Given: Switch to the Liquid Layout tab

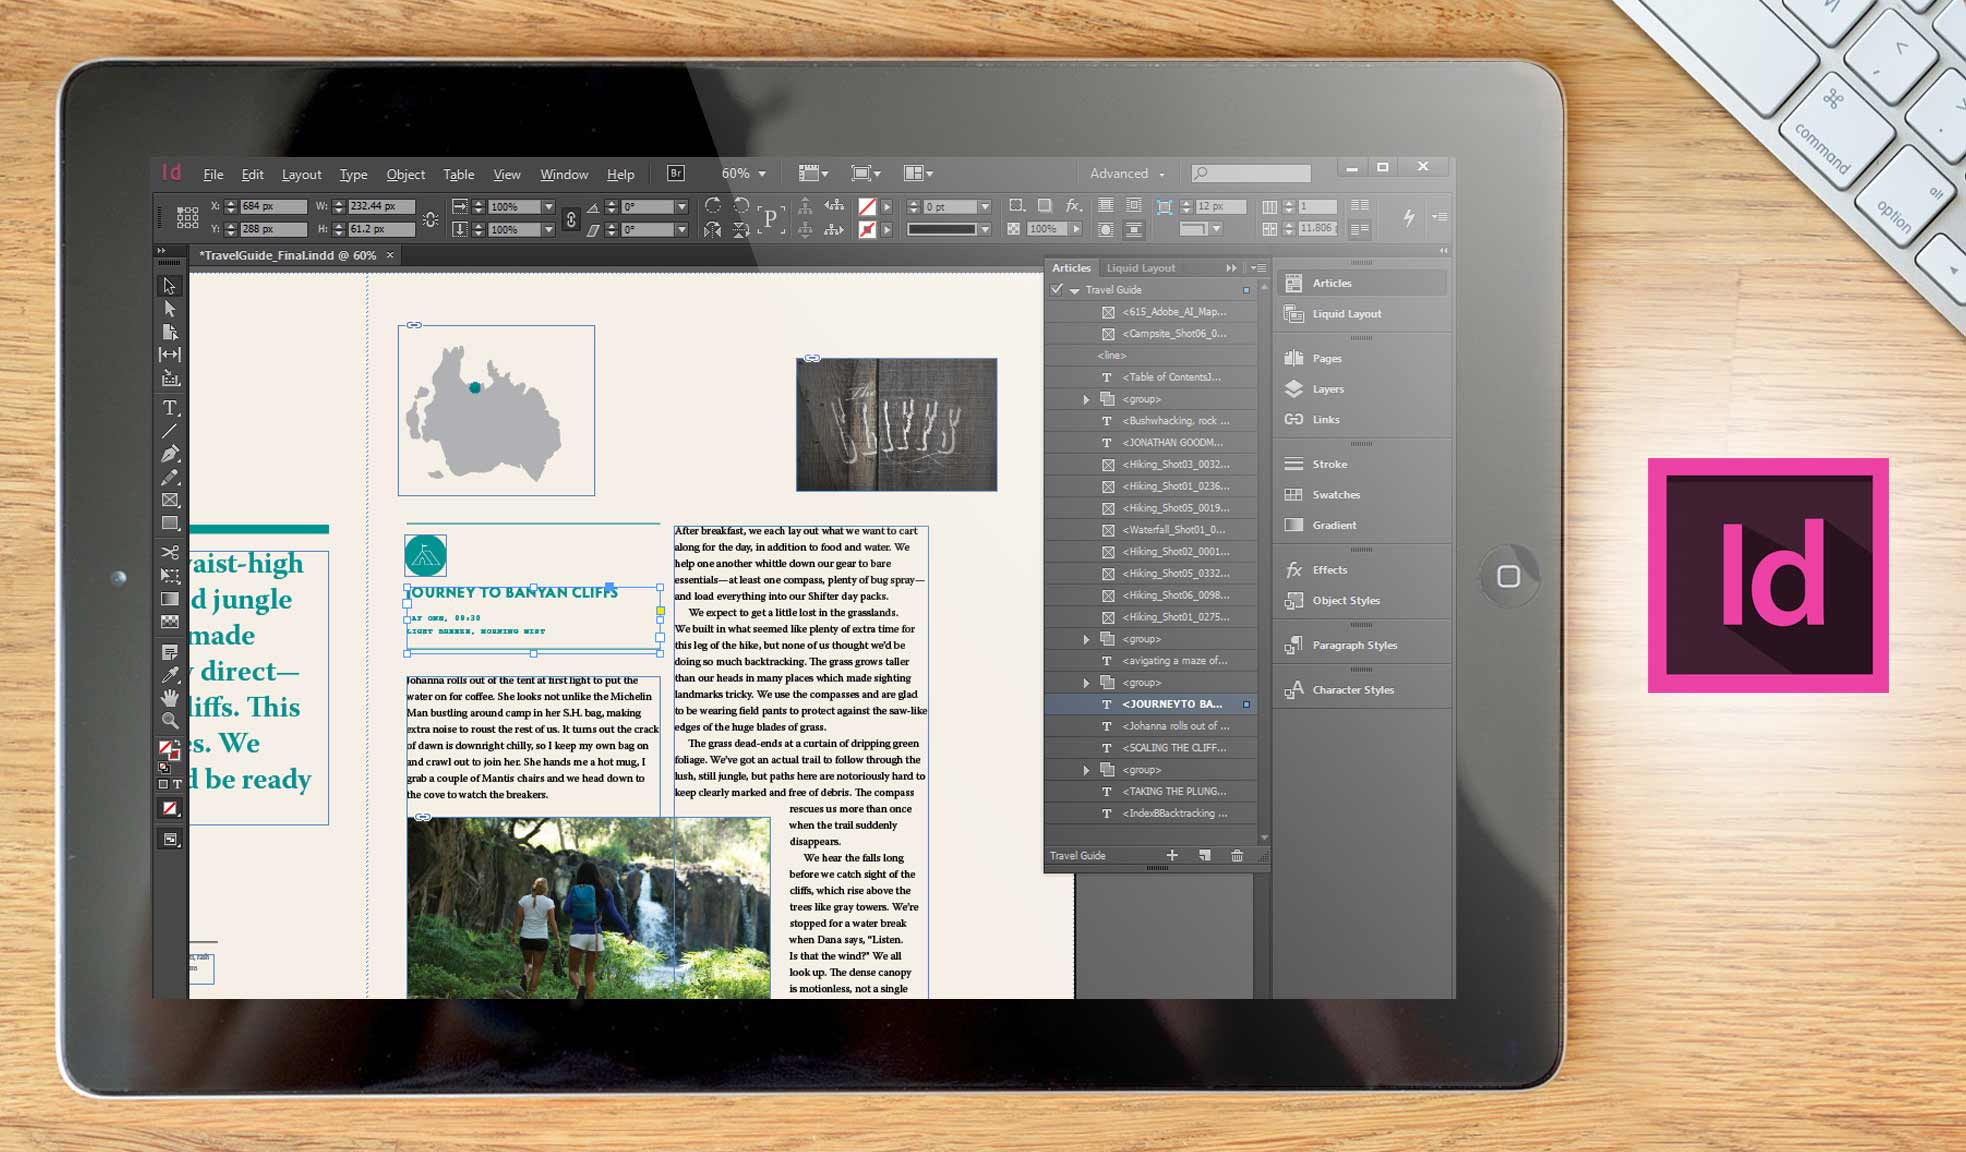Looking at the screenshot, I should point(1140,268).
